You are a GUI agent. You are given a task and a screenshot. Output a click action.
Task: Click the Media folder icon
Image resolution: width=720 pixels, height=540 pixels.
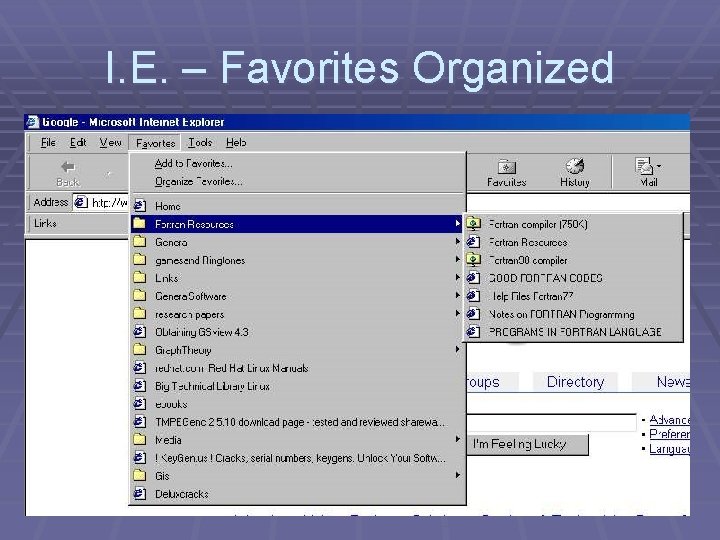coord(140,439)
